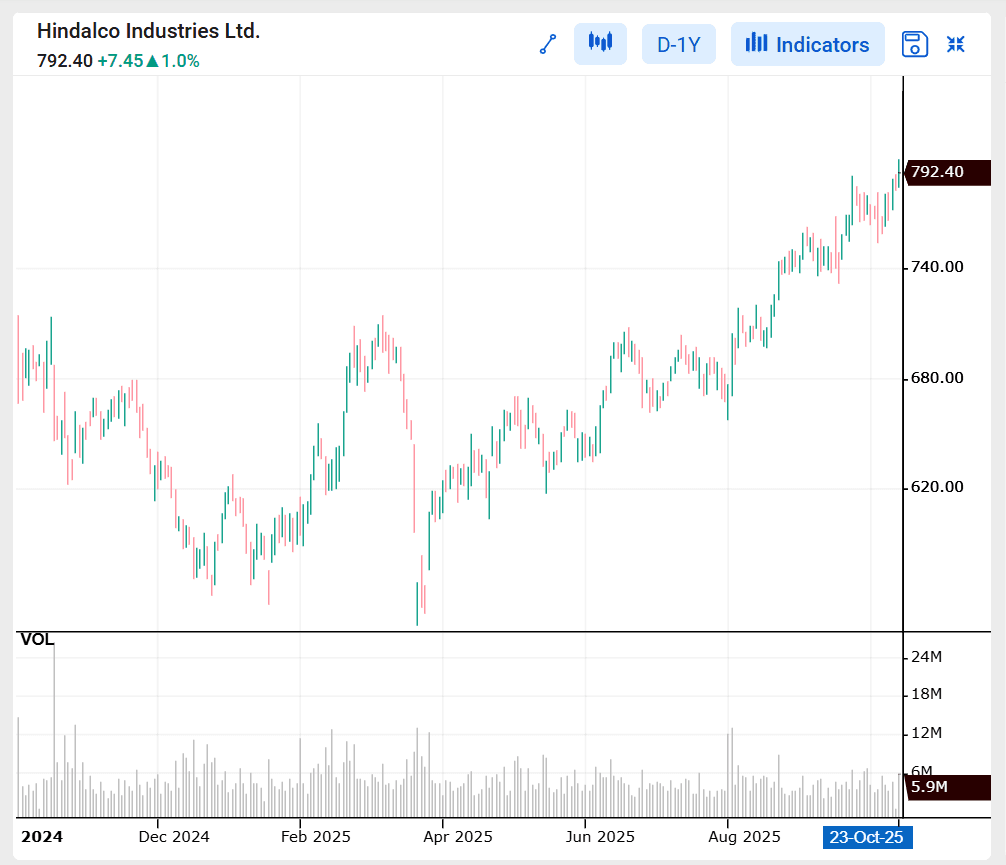
Task: Click the Feb 2025 axis label
Action: [x=316, y=837]
